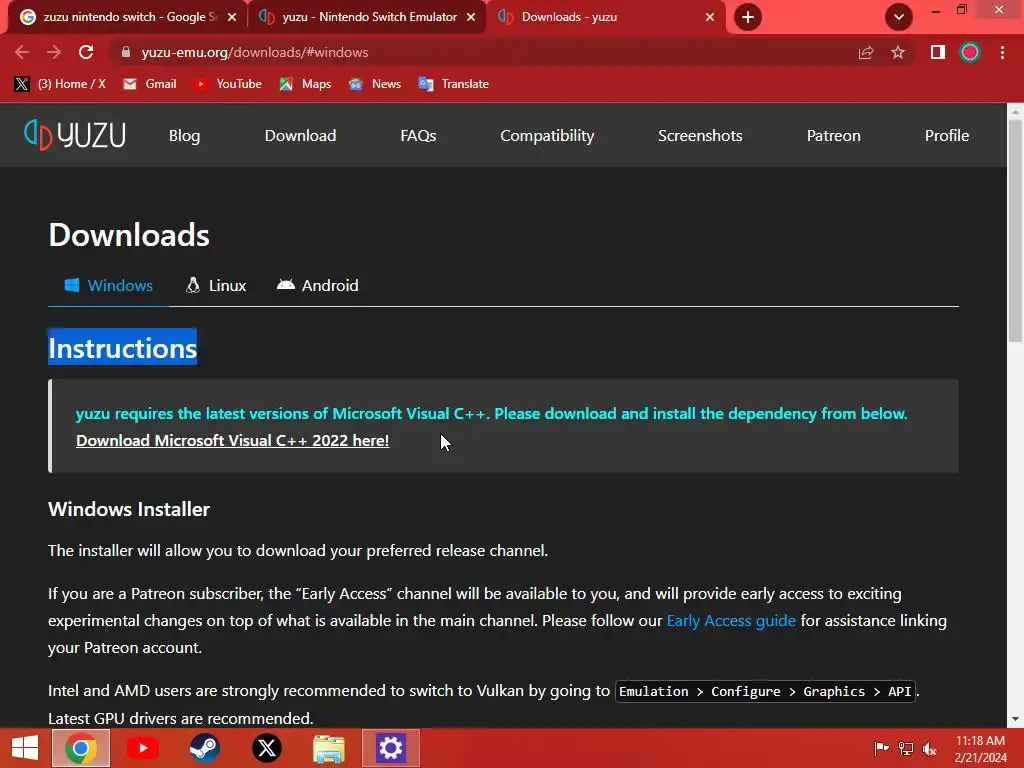1024x768 pixels.
Task: Click the page vertical scrollbar thumb
Action: 1015,232
